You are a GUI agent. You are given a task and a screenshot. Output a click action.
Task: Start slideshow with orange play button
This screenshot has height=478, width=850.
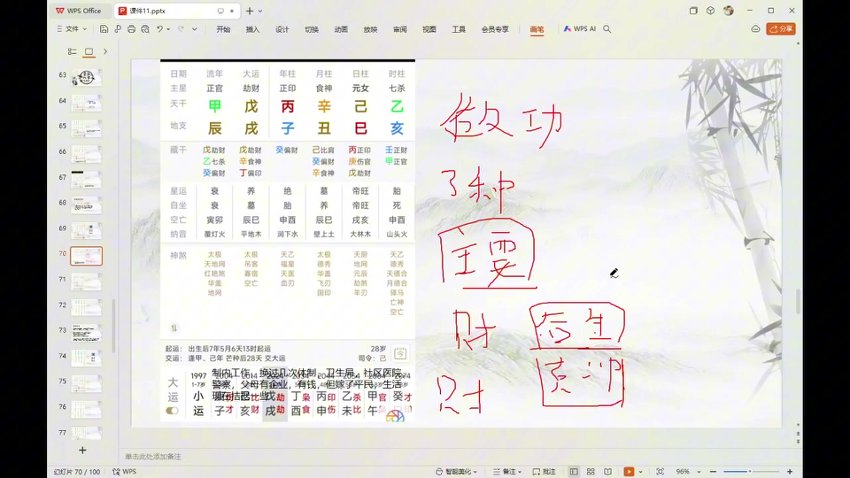629,471
